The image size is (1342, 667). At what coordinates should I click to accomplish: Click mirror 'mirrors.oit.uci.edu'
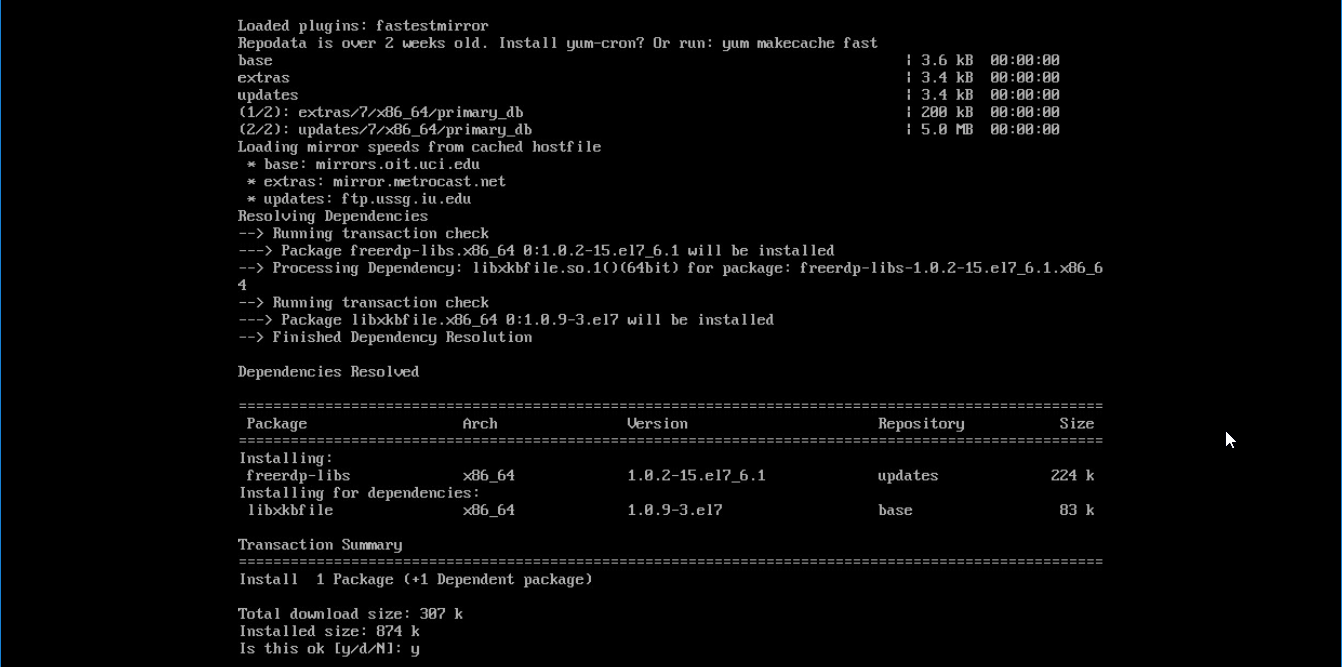pos(397,164)
